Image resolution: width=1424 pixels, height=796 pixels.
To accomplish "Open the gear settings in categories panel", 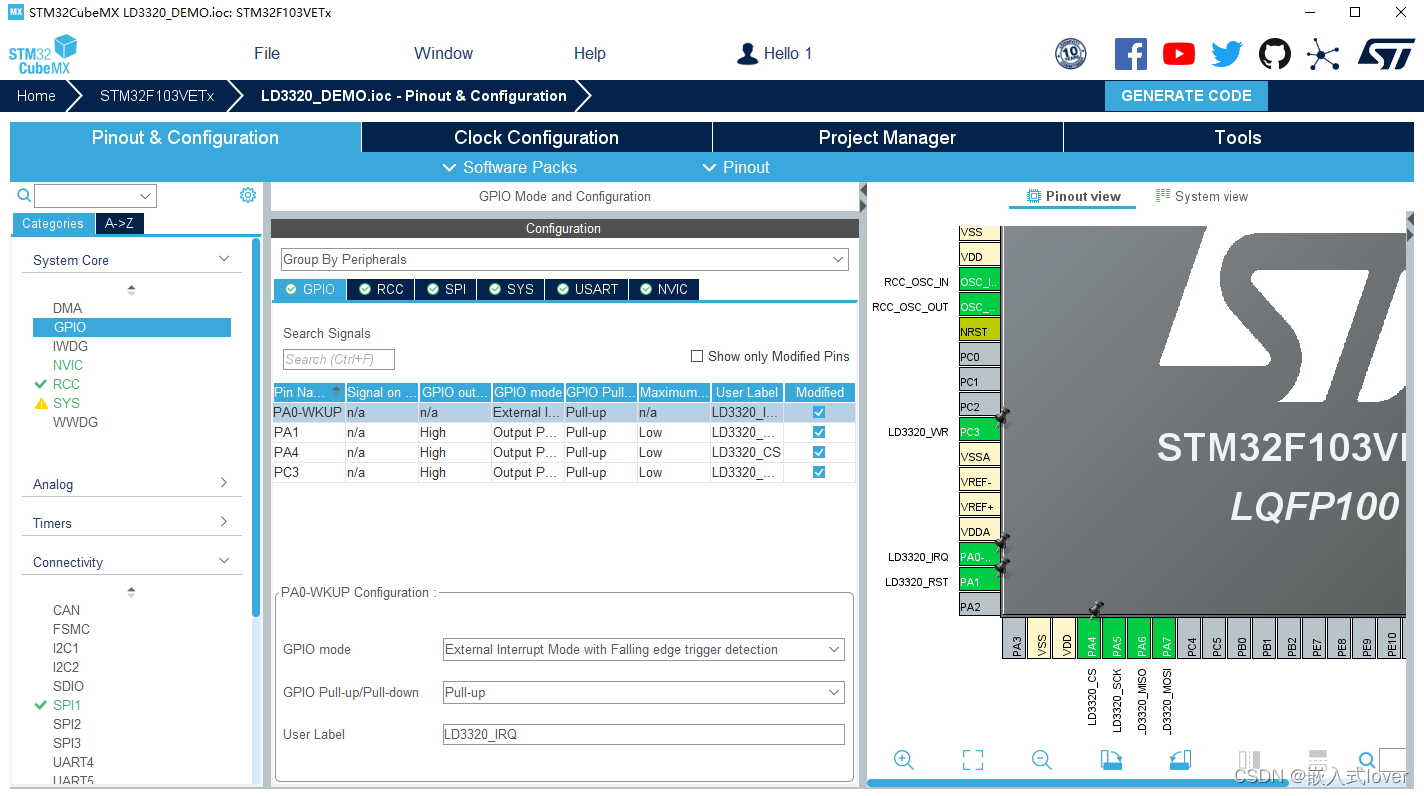I will (248, 195).
